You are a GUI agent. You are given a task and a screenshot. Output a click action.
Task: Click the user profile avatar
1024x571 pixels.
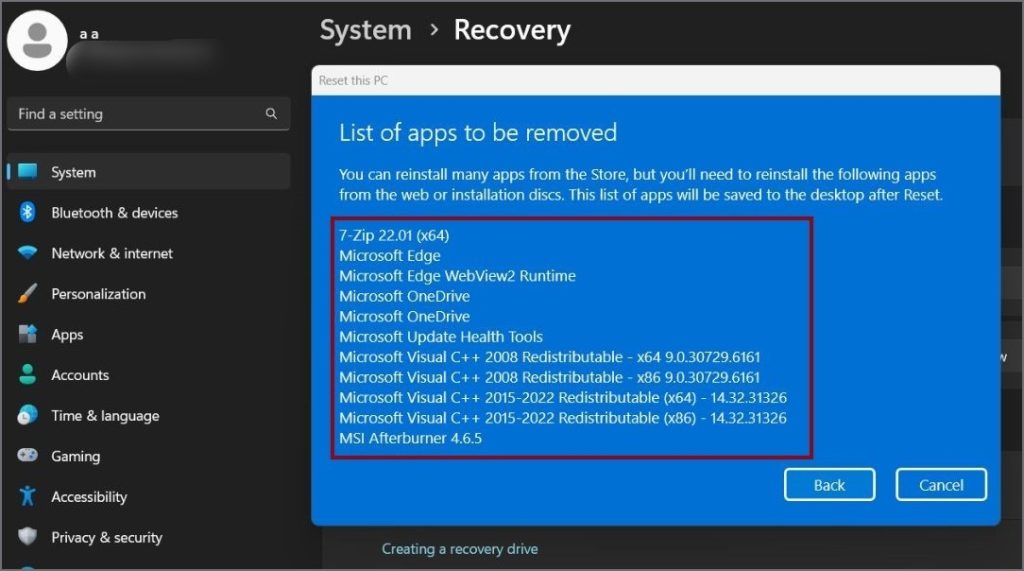[x=37, y=40]
